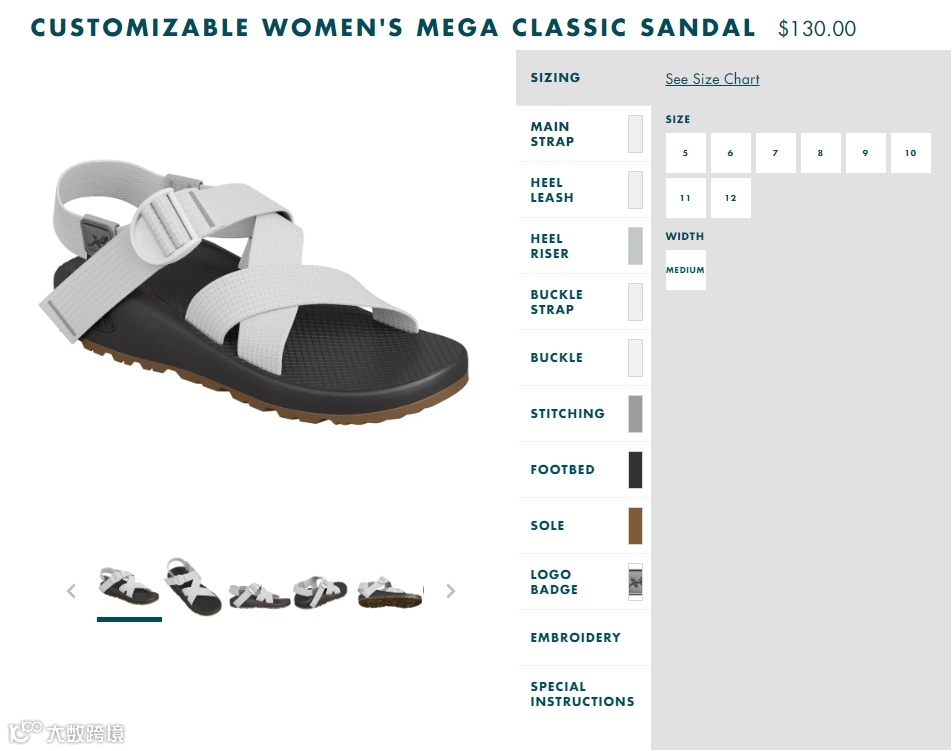Click the next thumbnail arrow
This screenshot has height=751, width=952.
click(450, 591)
